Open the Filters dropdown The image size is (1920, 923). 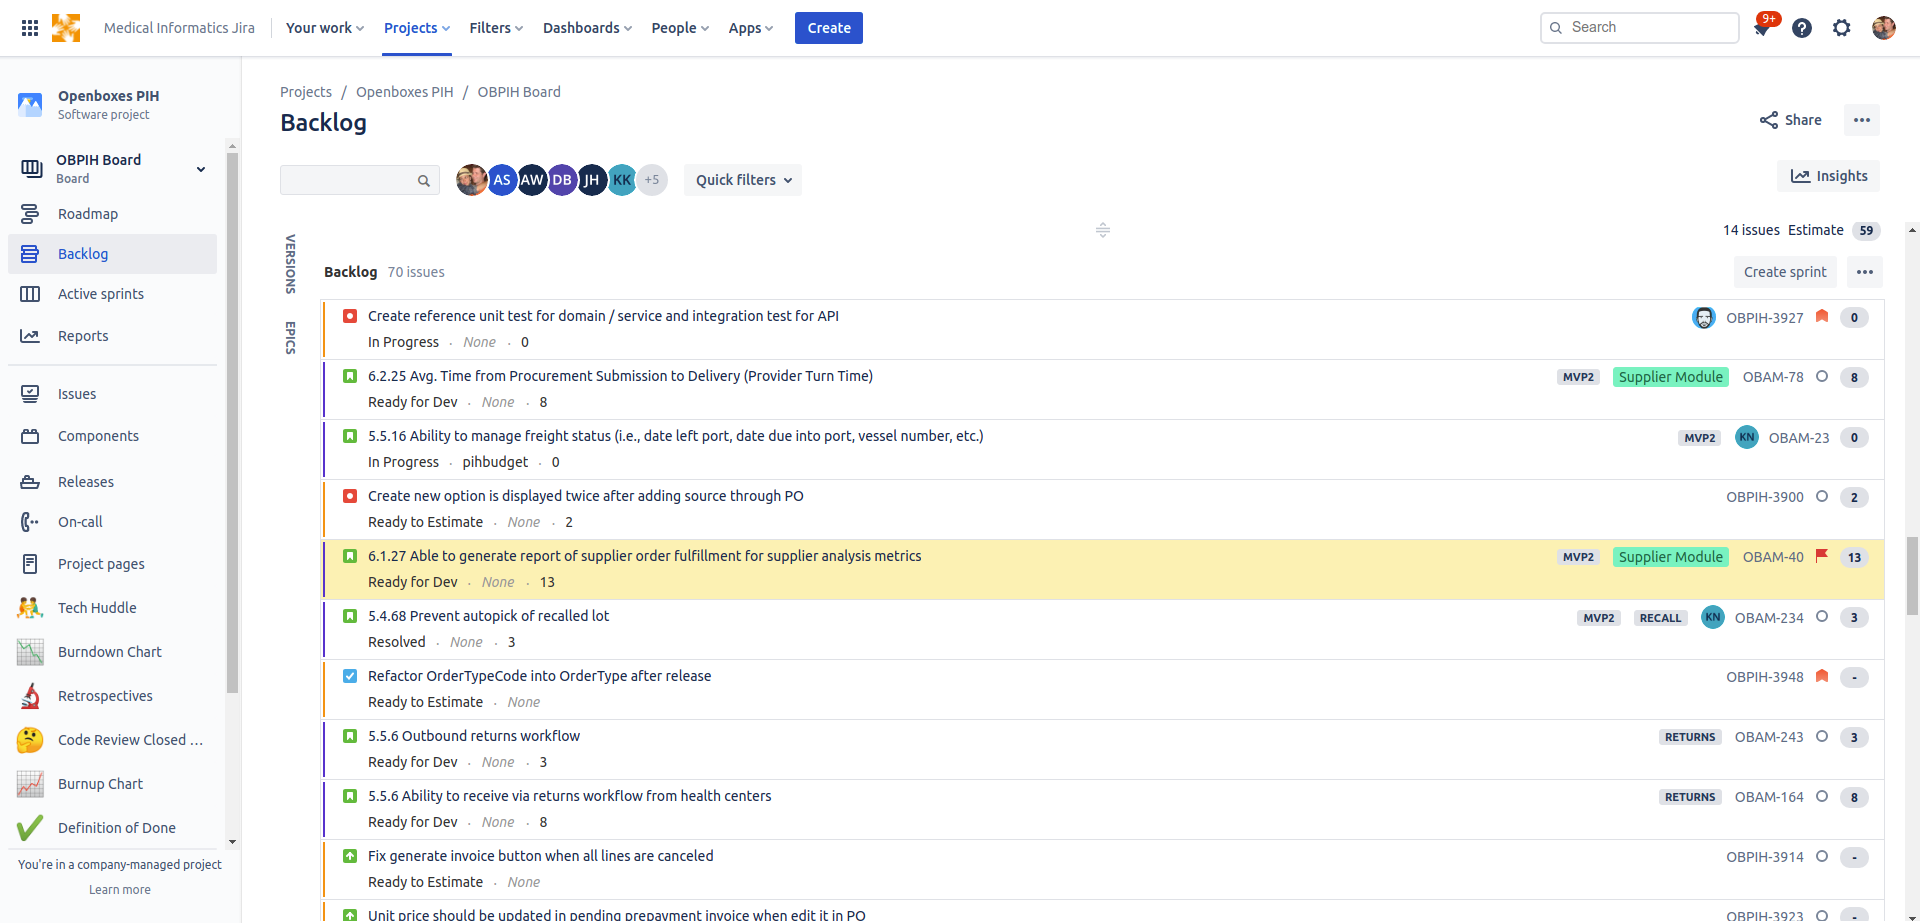coord(496,28)
